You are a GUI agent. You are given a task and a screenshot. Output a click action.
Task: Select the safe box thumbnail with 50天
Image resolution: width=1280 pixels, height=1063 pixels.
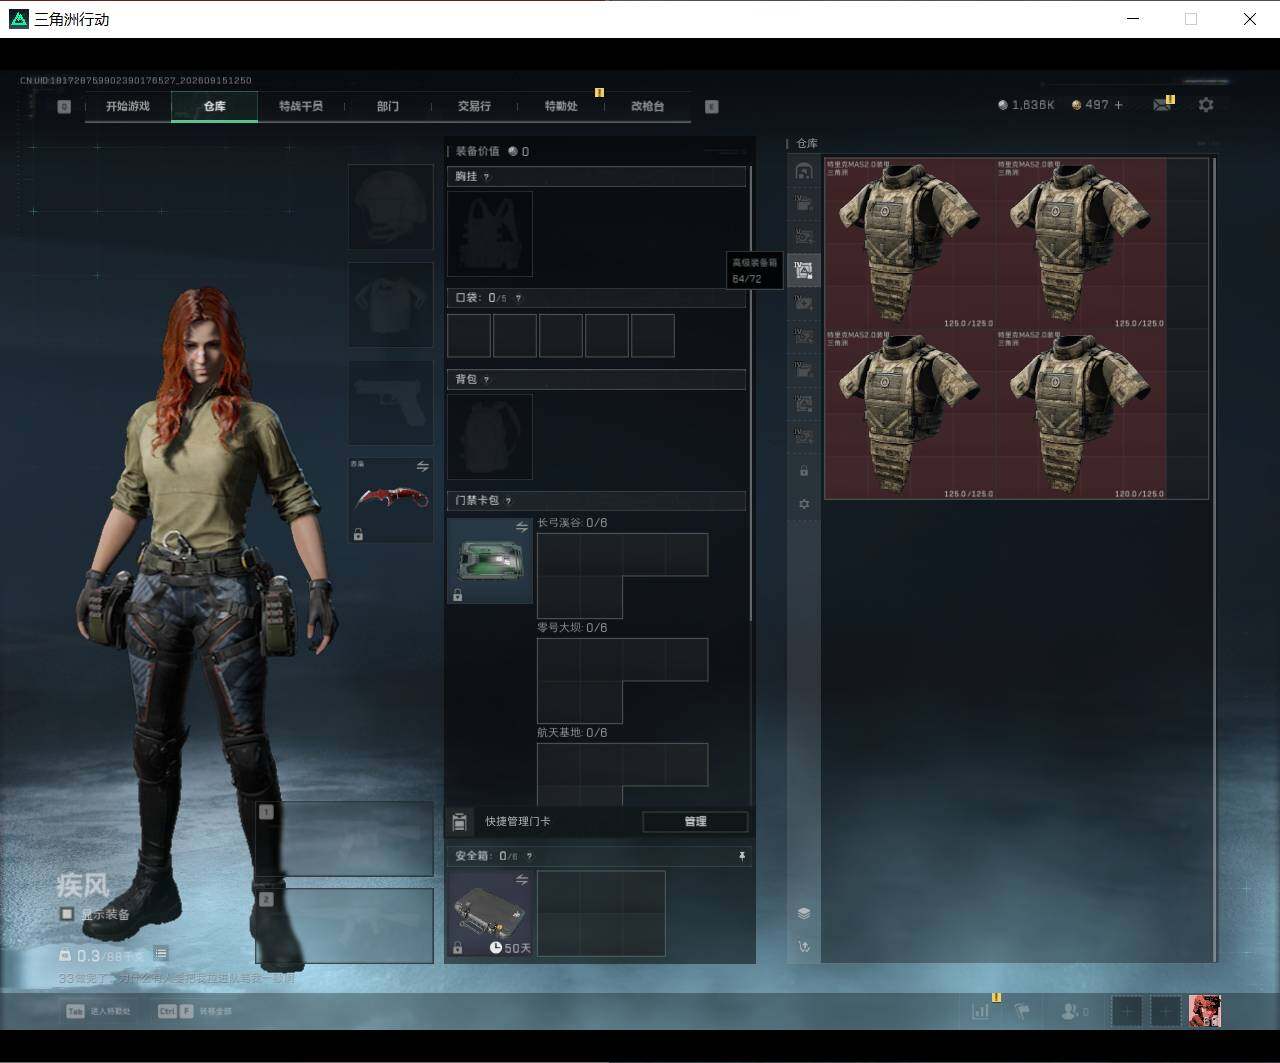click(490, 914)
